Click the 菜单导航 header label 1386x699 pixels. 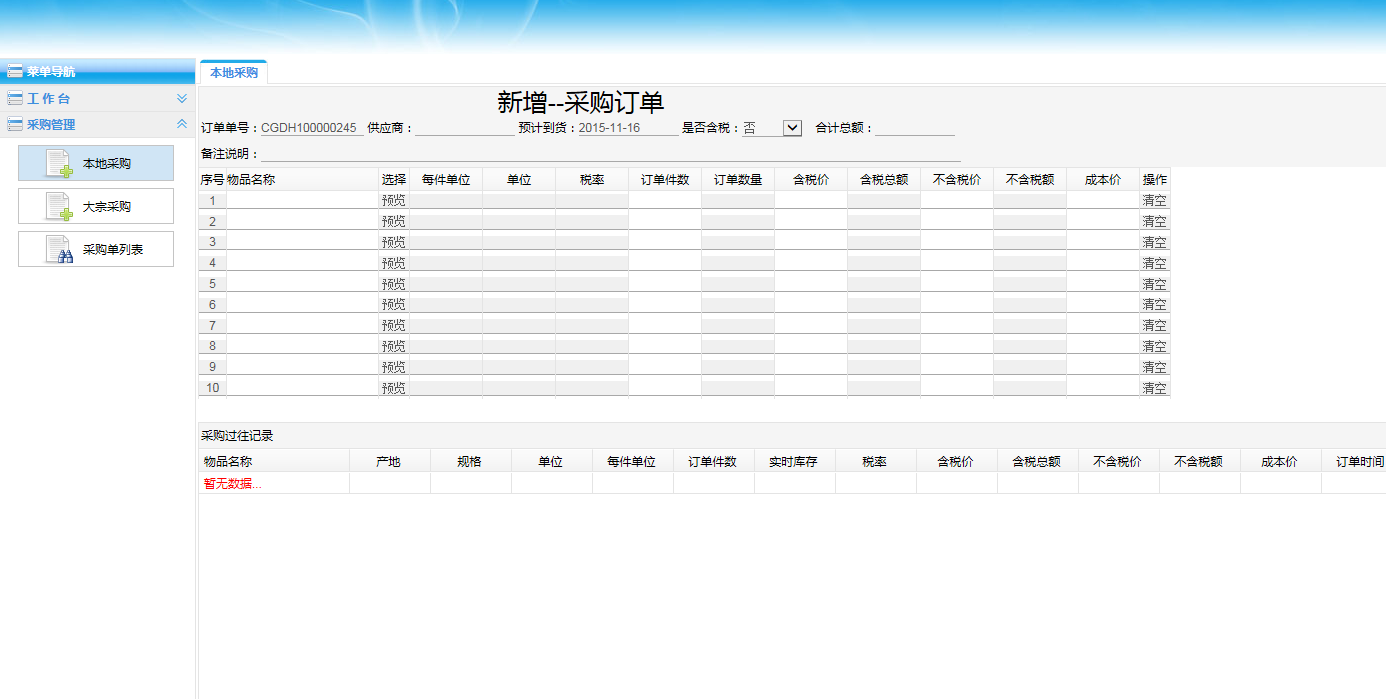[x=51, y=72]
